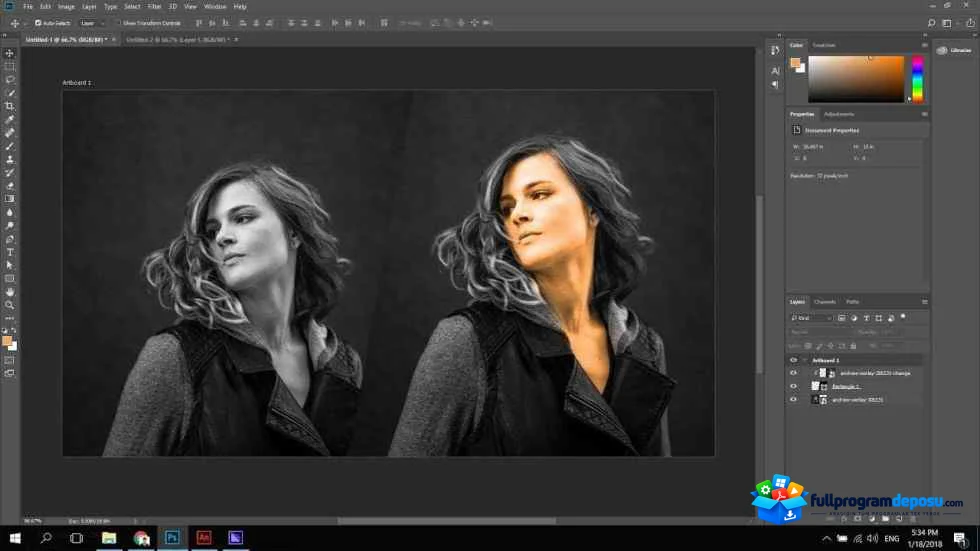Select the Crop tool
Screen dimensions: 980x551
(x=9, y=106)
